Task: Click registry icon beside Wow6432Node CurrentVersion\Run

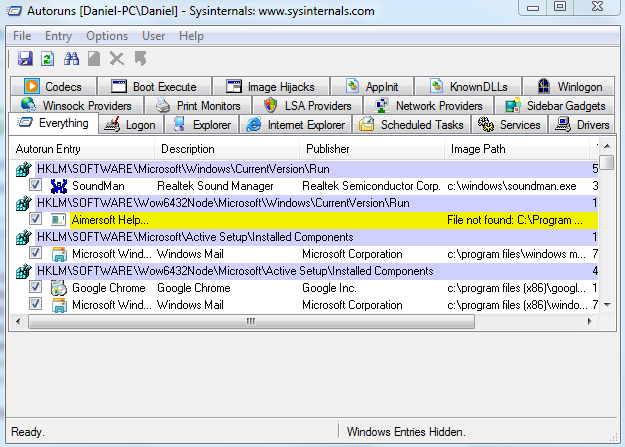Action: click(x=24, y=203)
